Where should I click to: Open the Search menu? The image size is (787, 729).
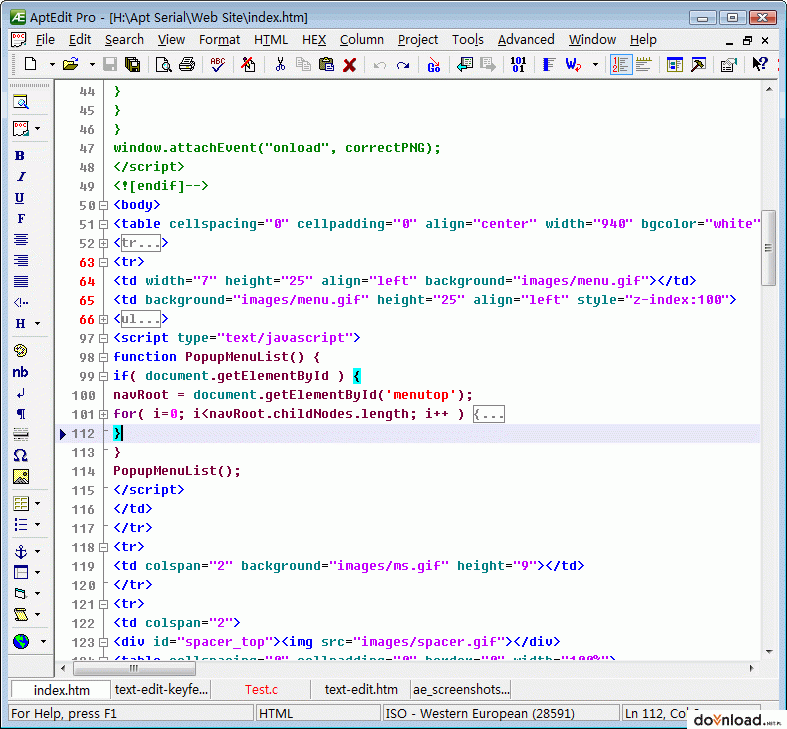[124, 40]
